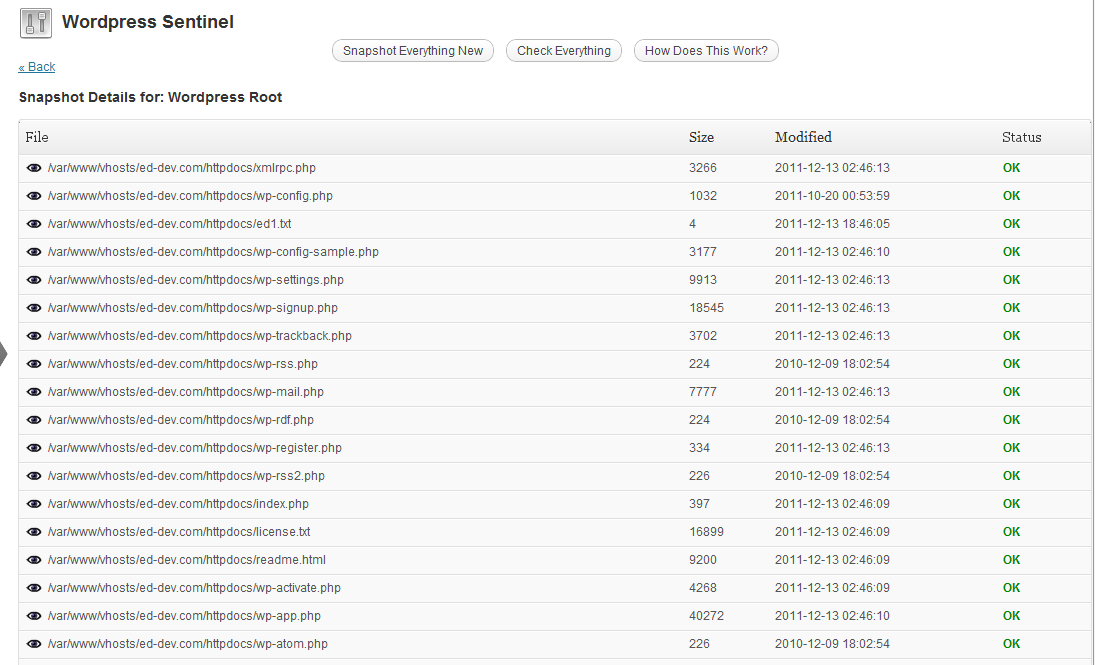The width and height of the screenshot is (1095, 665).
Task: Select the wp-settings.php file path
Action: point(196,279)
